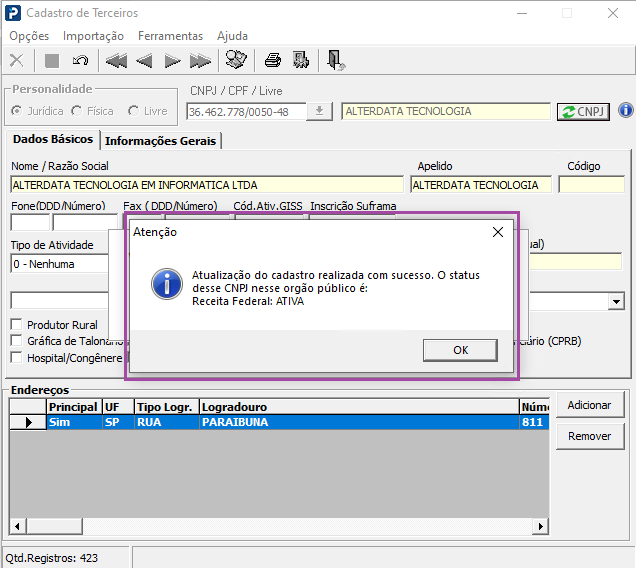Click the ALTERDATA TECNOLOGIA name field beside CNPJ
Screen dimensions: 636x568
446,112
